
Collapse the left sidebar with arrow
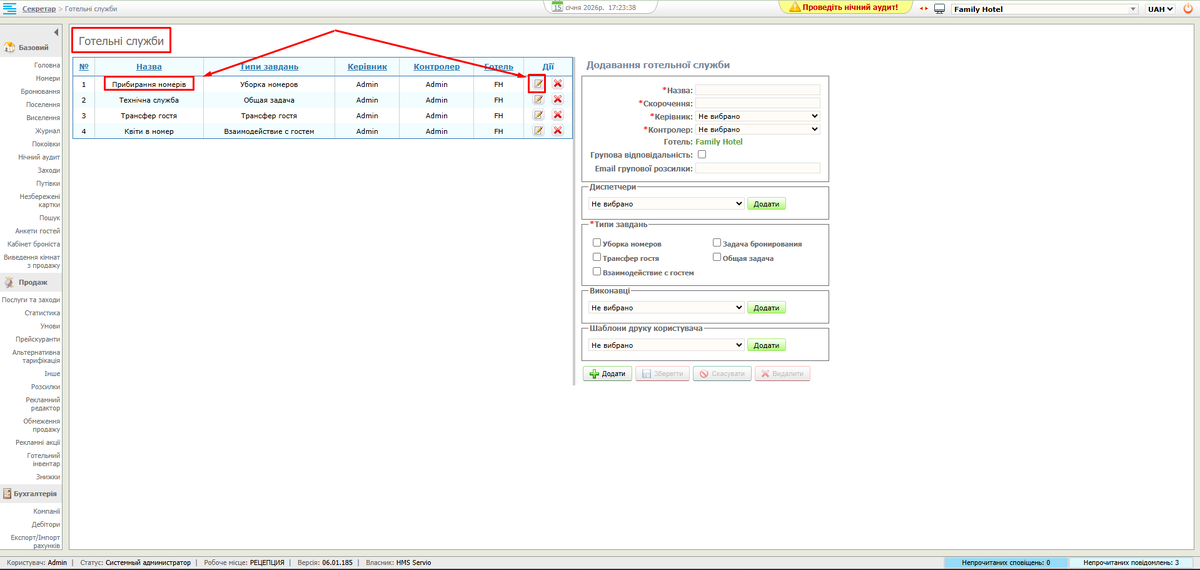tap(56, 33)
